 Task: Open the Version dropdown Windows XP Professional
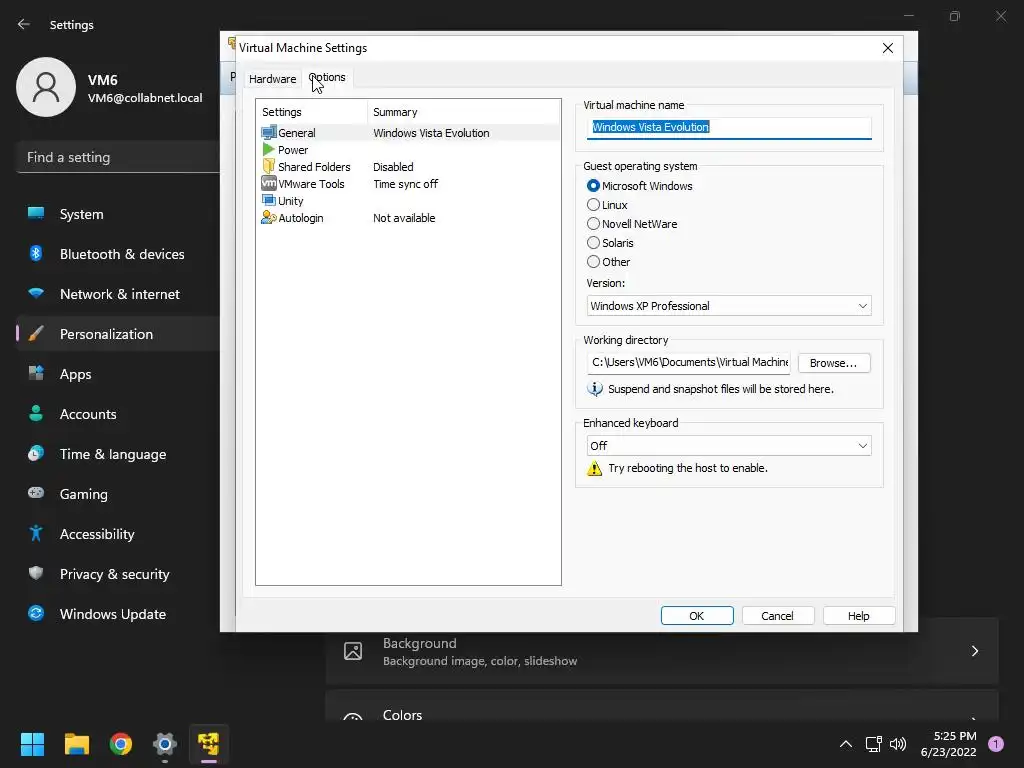pyautogui.click(x=729, y=306)
